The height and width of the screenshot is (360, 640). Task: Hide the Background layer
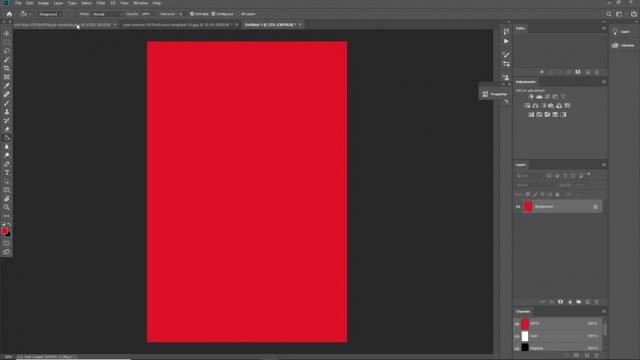coord(518,207)
